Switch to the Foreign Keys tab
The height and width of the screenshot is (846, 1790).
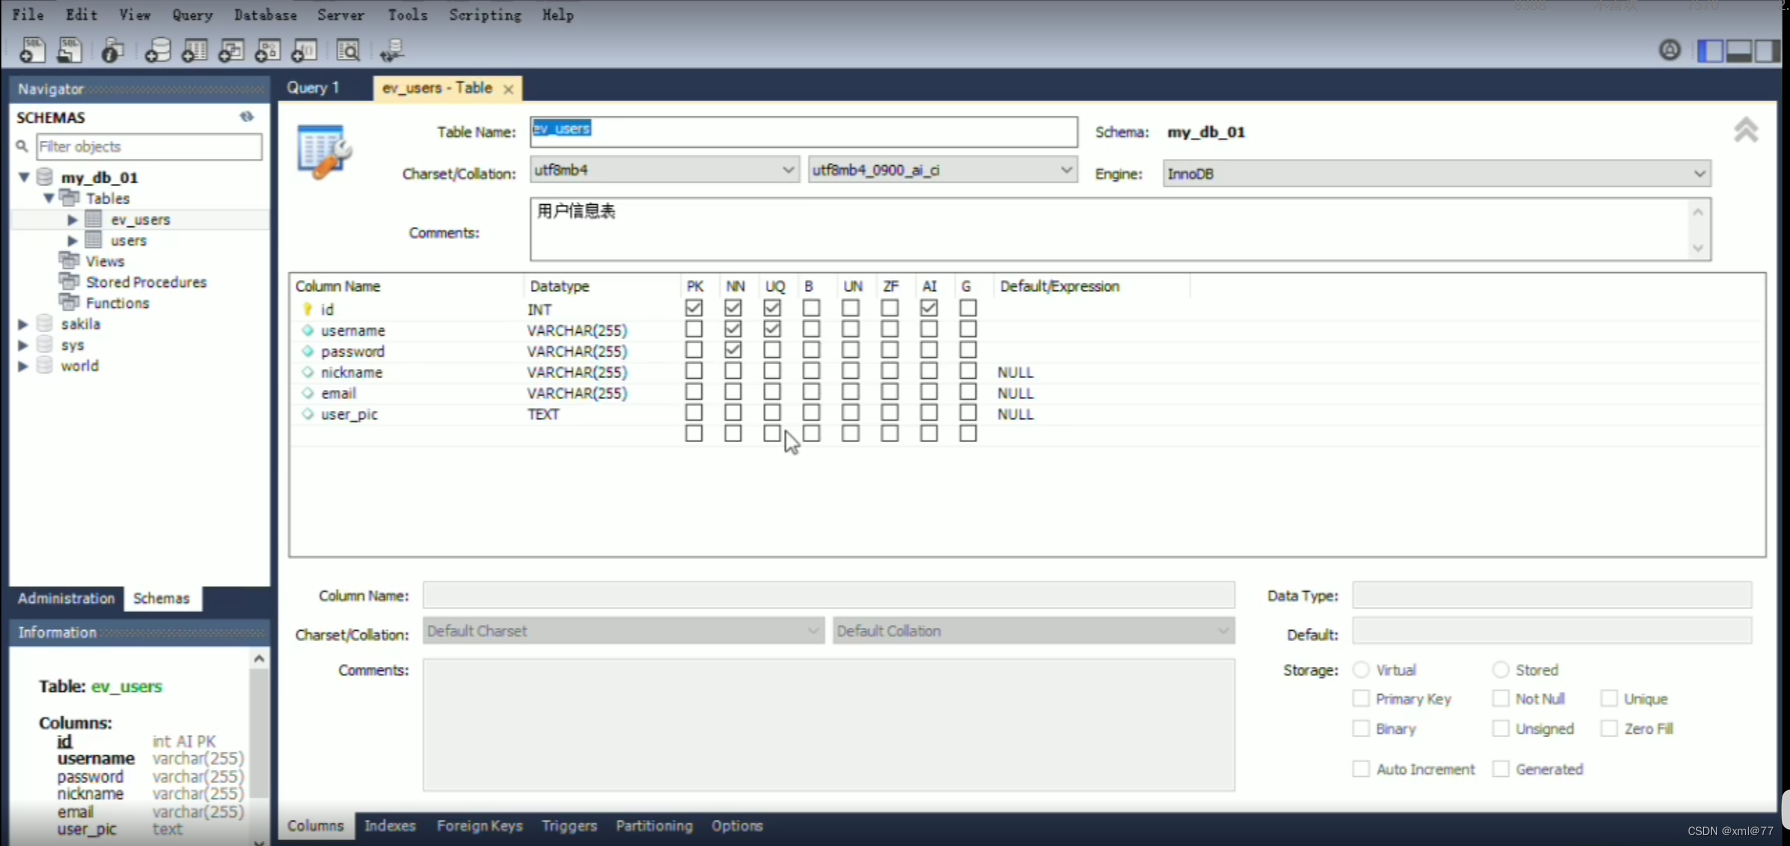click(480, 826)
